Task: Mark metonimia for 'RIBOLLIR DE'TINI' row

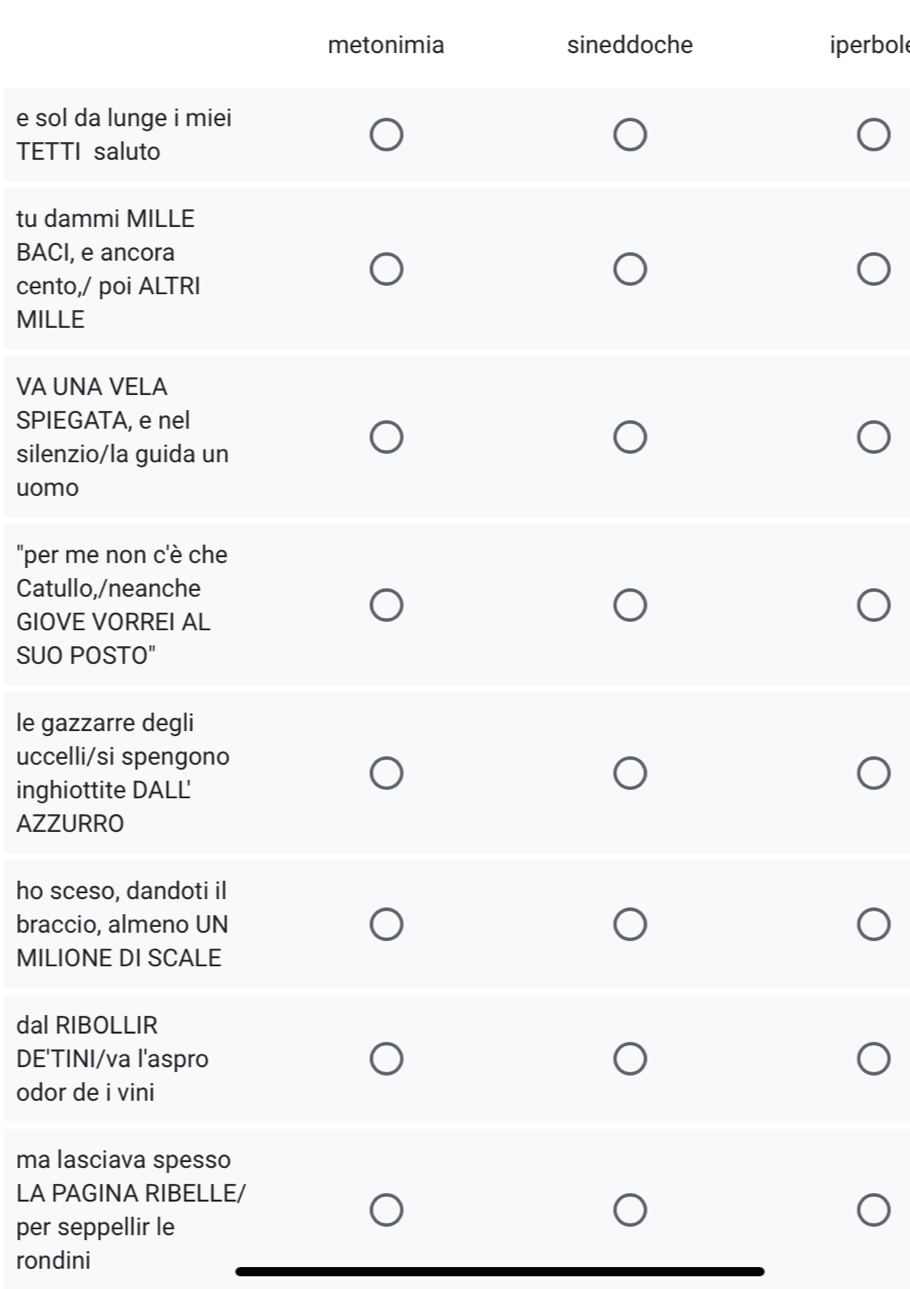Action: [x=387, y=1059]
